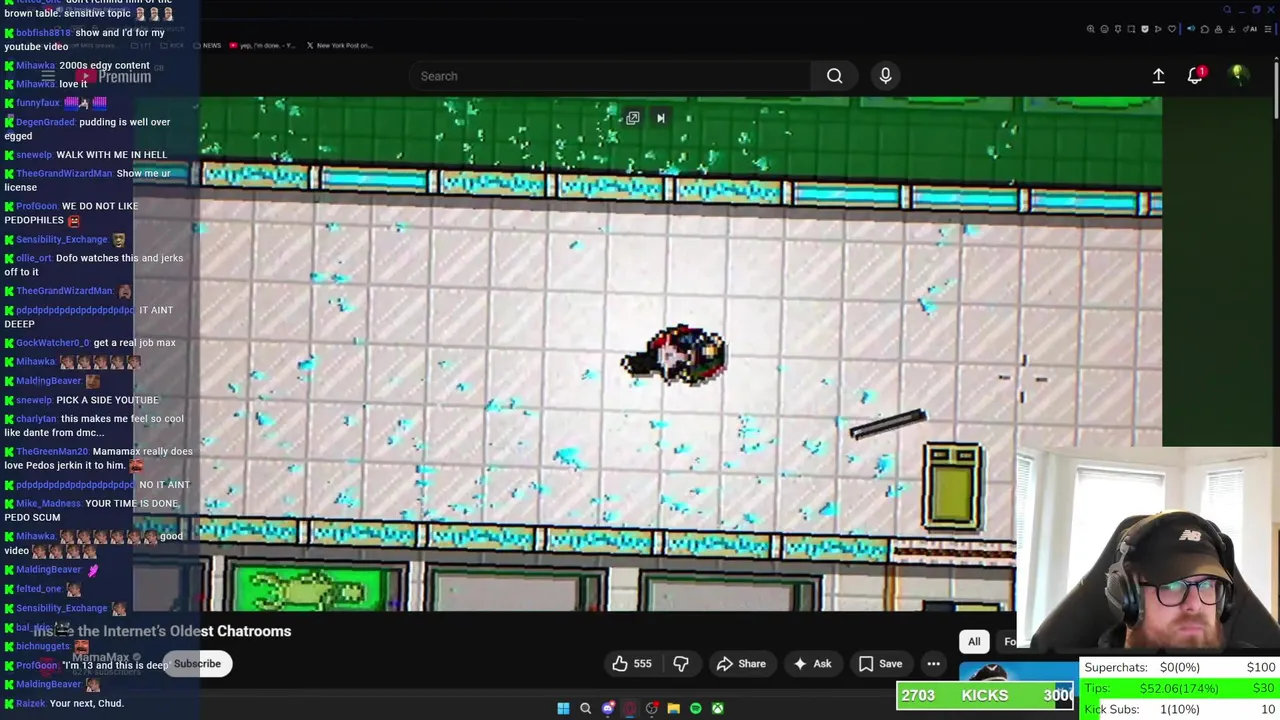Click the Tips goal progress bar

pos(1180,688)
